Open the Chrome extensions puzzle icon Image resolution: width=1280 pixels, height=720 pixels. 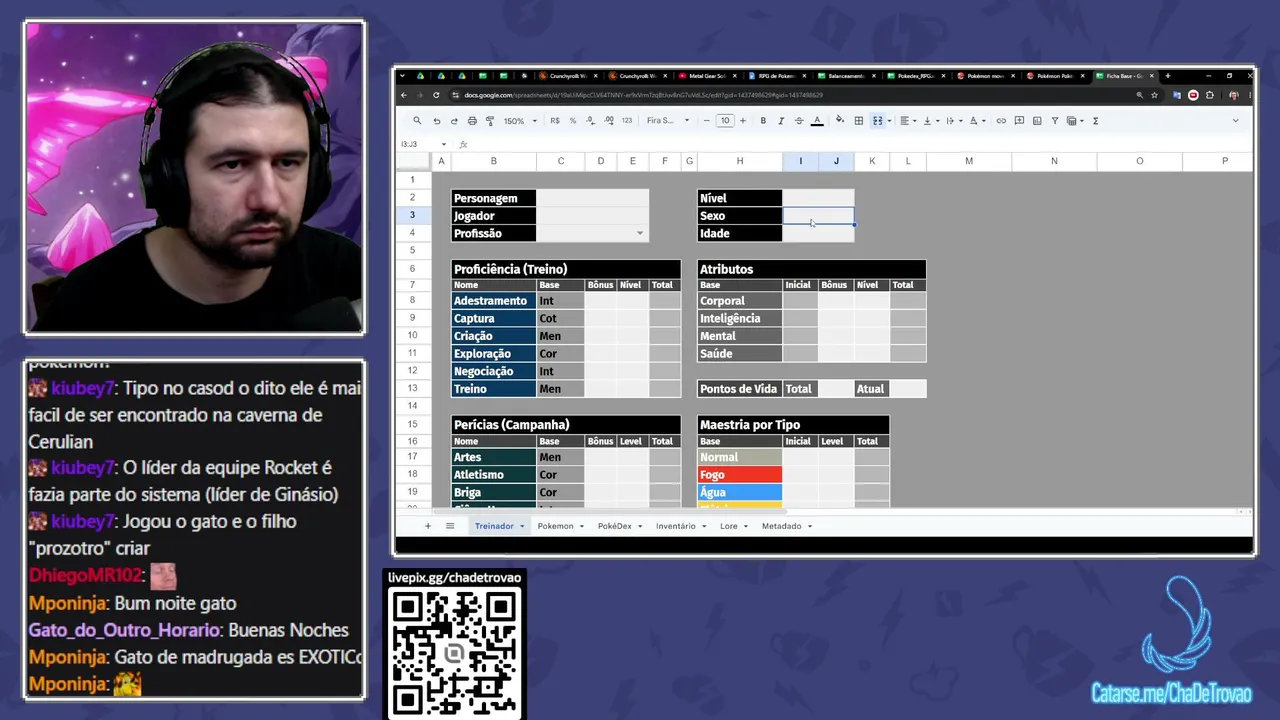1210,95
